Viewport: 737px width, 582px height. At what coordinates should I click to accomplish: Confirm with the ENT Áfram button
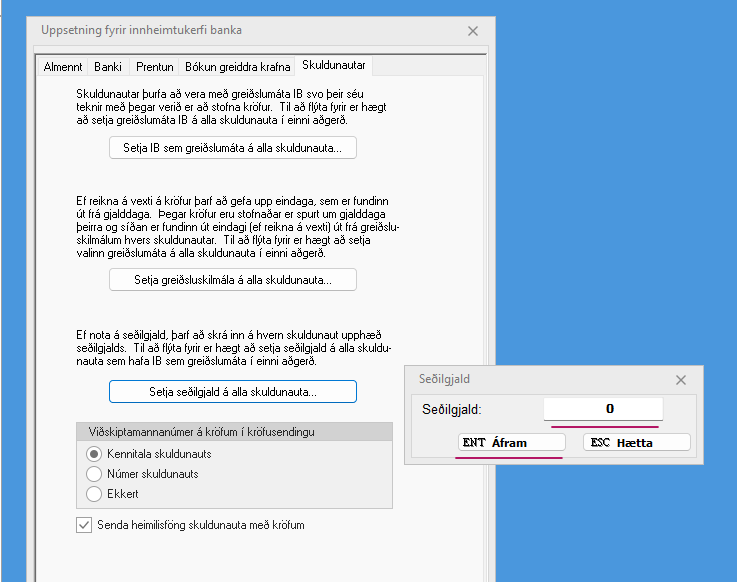pos(509,442)
